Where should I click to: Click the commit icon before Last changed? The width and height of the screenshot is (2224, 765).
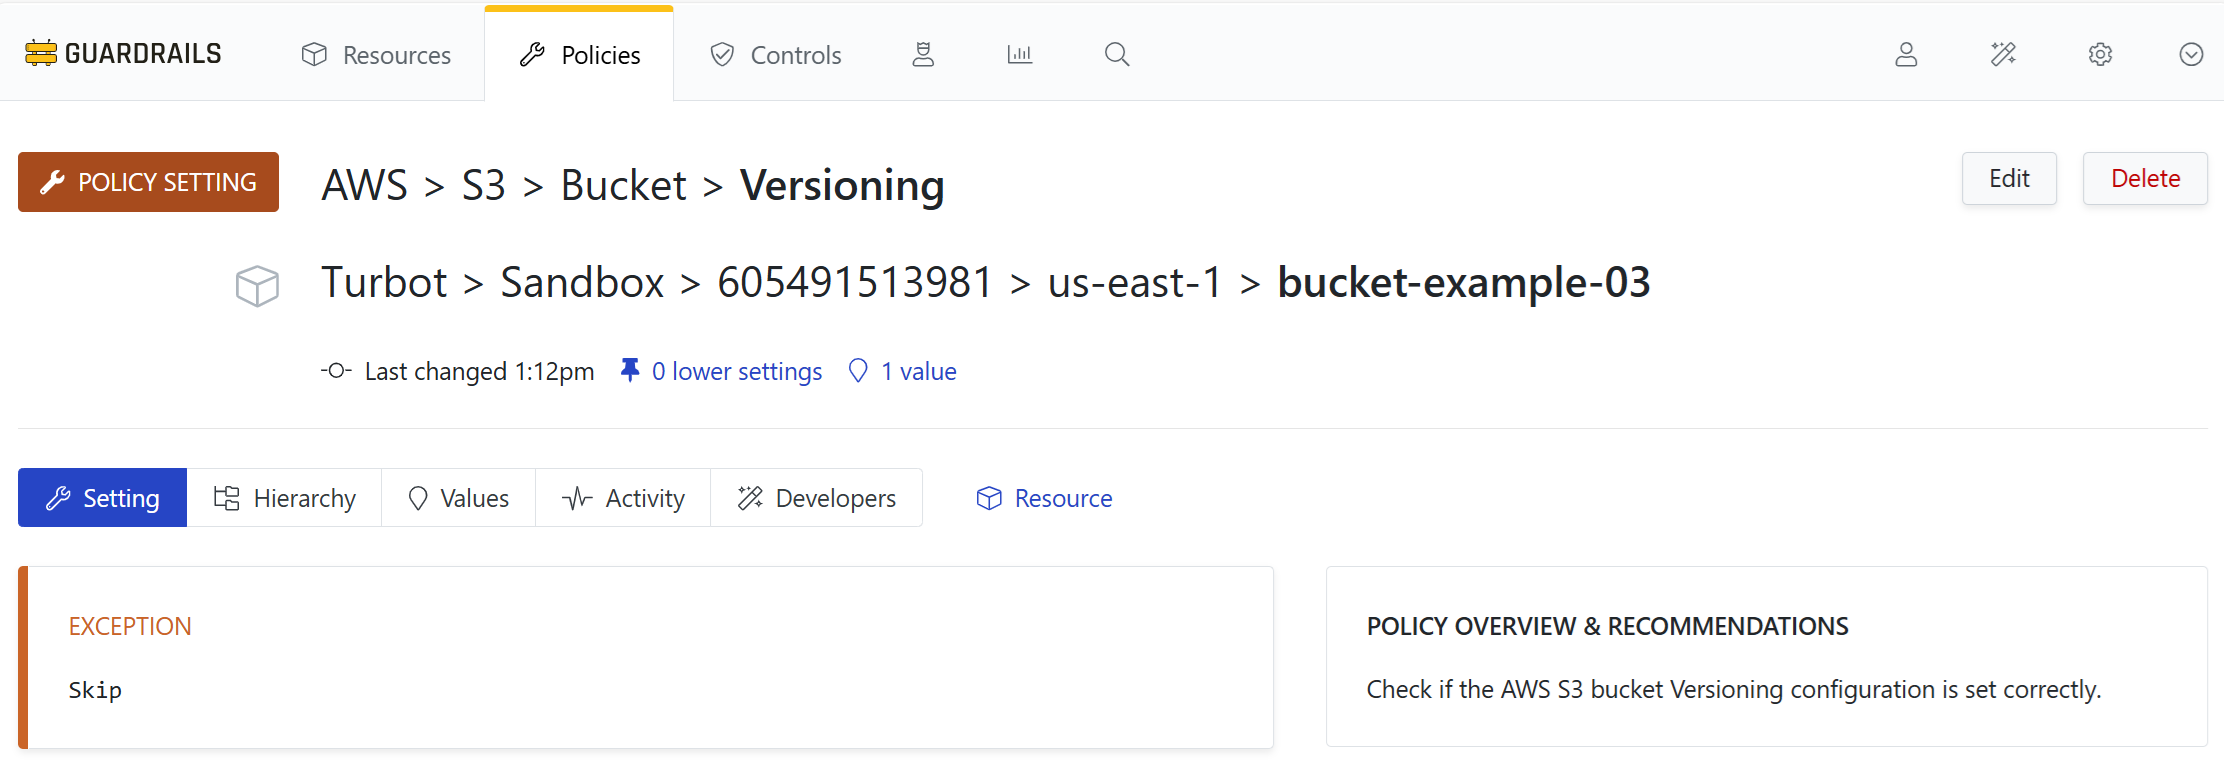(x=336, y=371)
